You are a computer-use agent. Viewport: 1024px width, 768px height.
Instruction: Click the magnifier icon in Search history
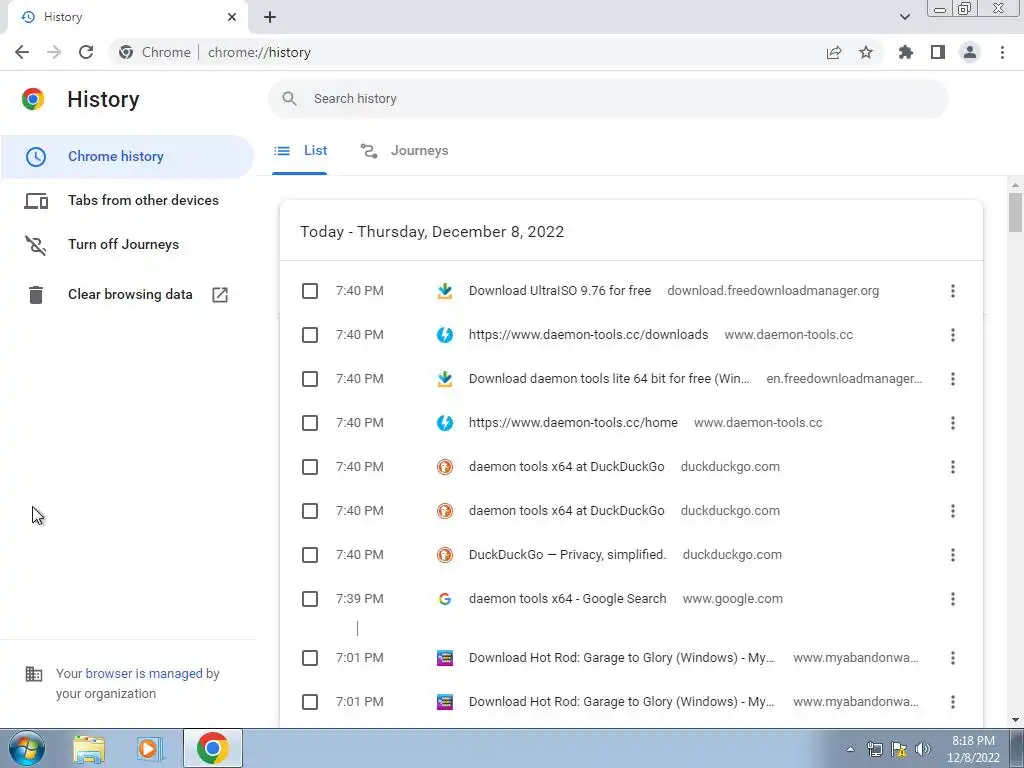(x=289, y=99)
